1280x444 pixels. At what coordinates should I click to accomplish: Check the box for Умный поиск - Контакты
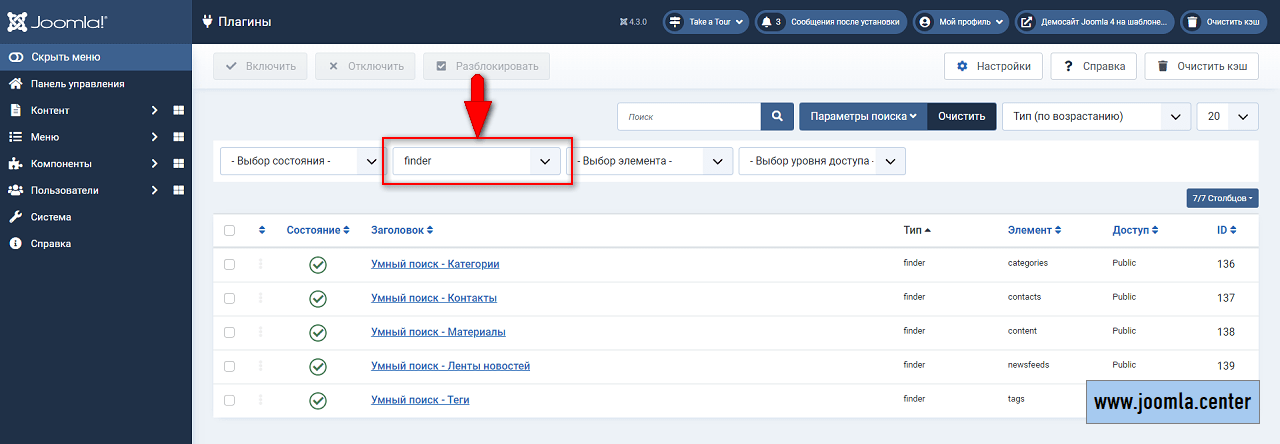tap(230, 298)
